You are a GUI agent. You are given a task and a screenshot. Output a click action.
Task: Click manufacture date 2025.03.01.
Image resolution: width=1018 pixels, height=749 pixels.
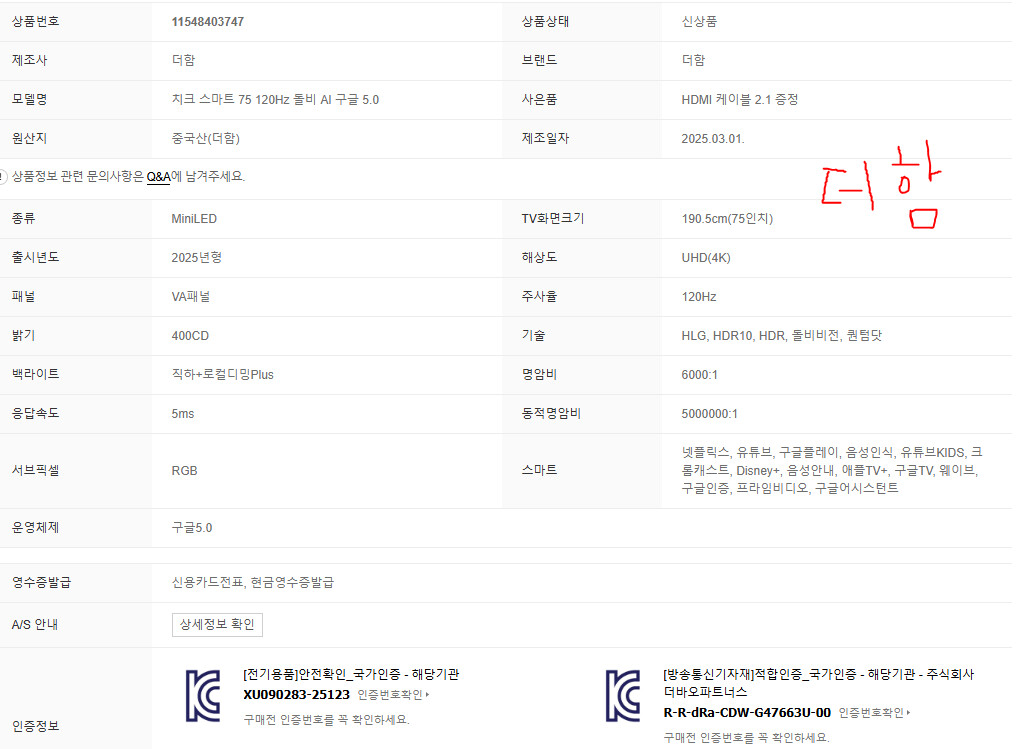pyautogui.click(x=713, y=138)
